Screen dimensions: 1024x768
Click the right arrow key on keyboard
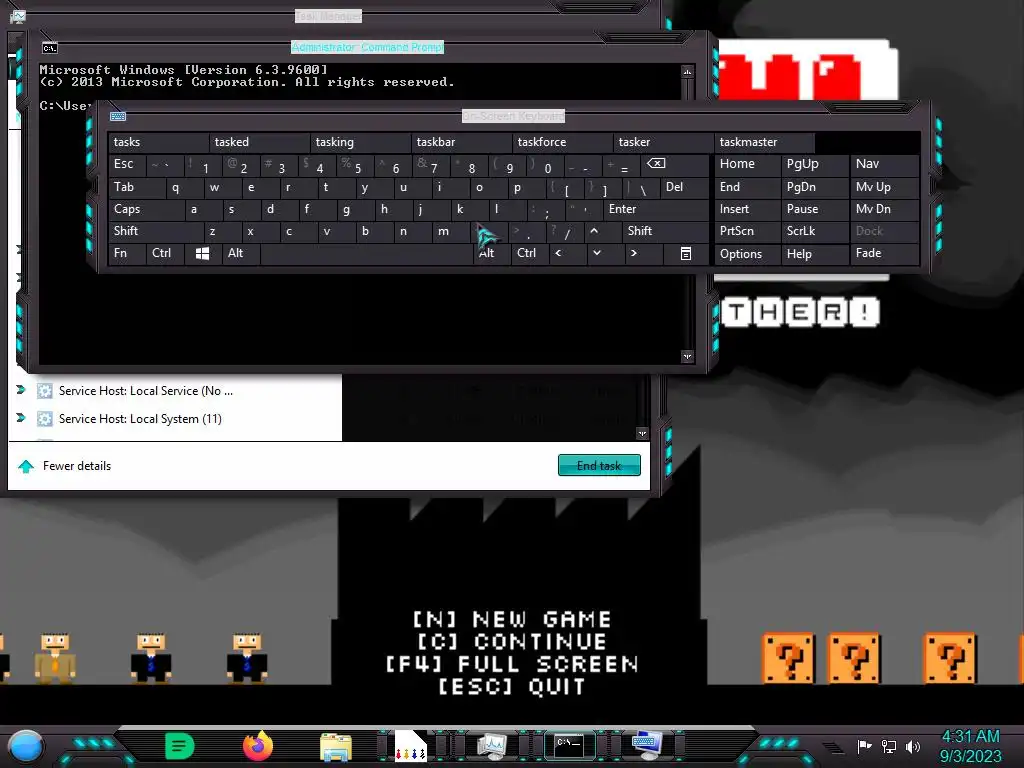(x=633, y=253)
